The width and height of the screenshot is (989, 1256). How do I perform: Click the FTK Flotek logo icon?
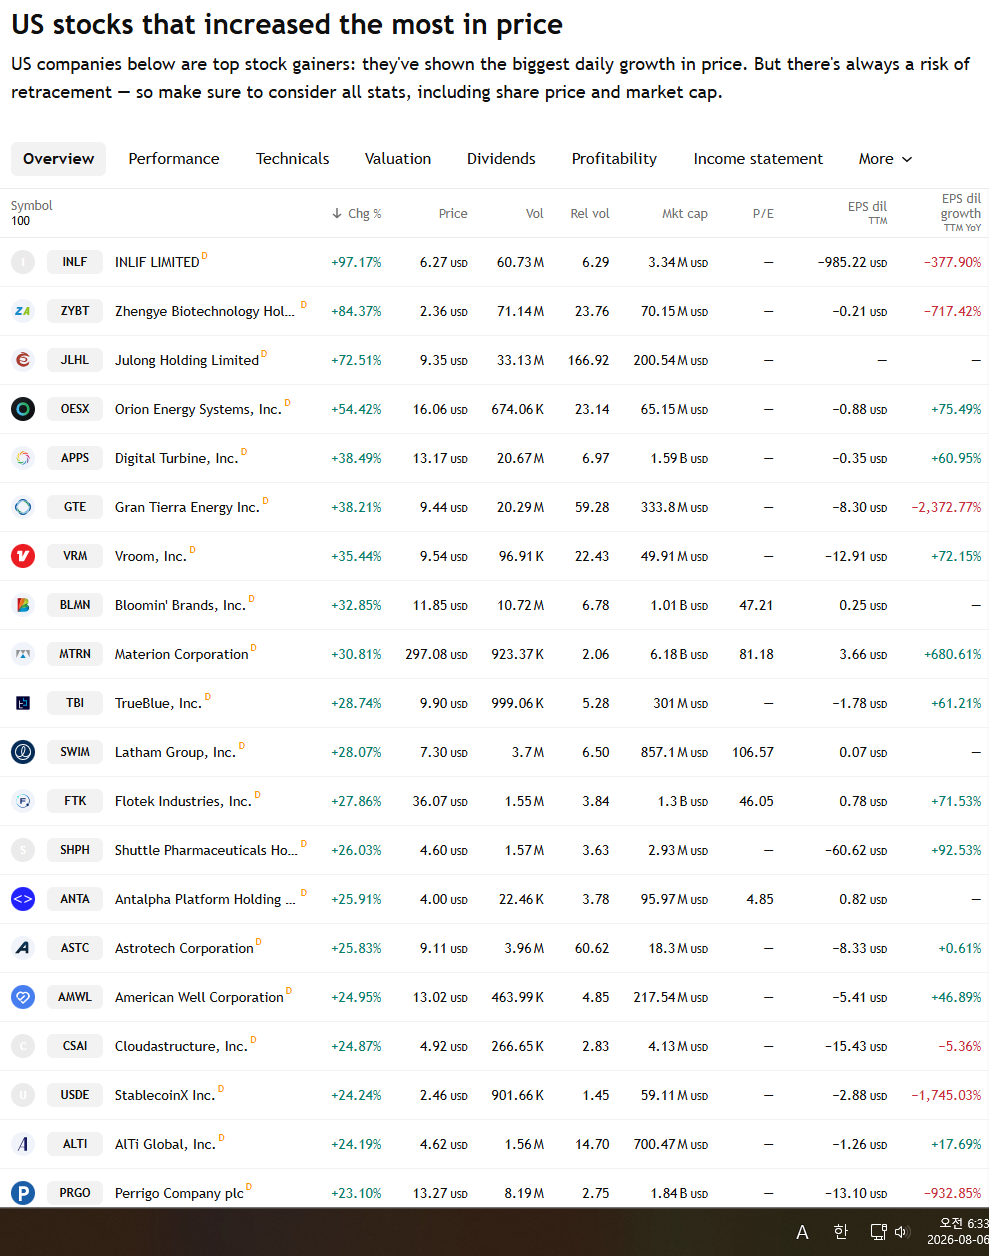23,801
